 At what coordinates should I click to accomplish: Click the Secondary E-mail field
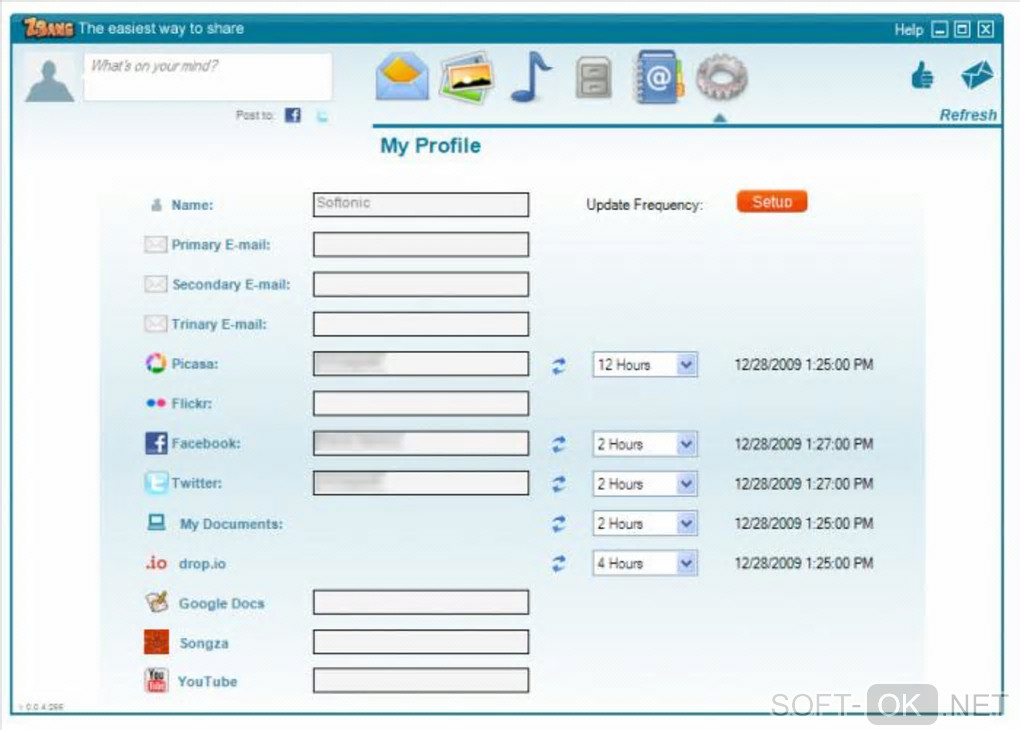421,284
